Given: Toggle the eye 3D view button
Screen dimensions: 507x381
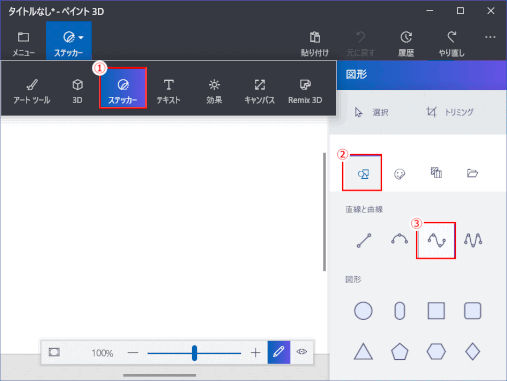Looking at the screenshot, I should [x=301, y=352].
